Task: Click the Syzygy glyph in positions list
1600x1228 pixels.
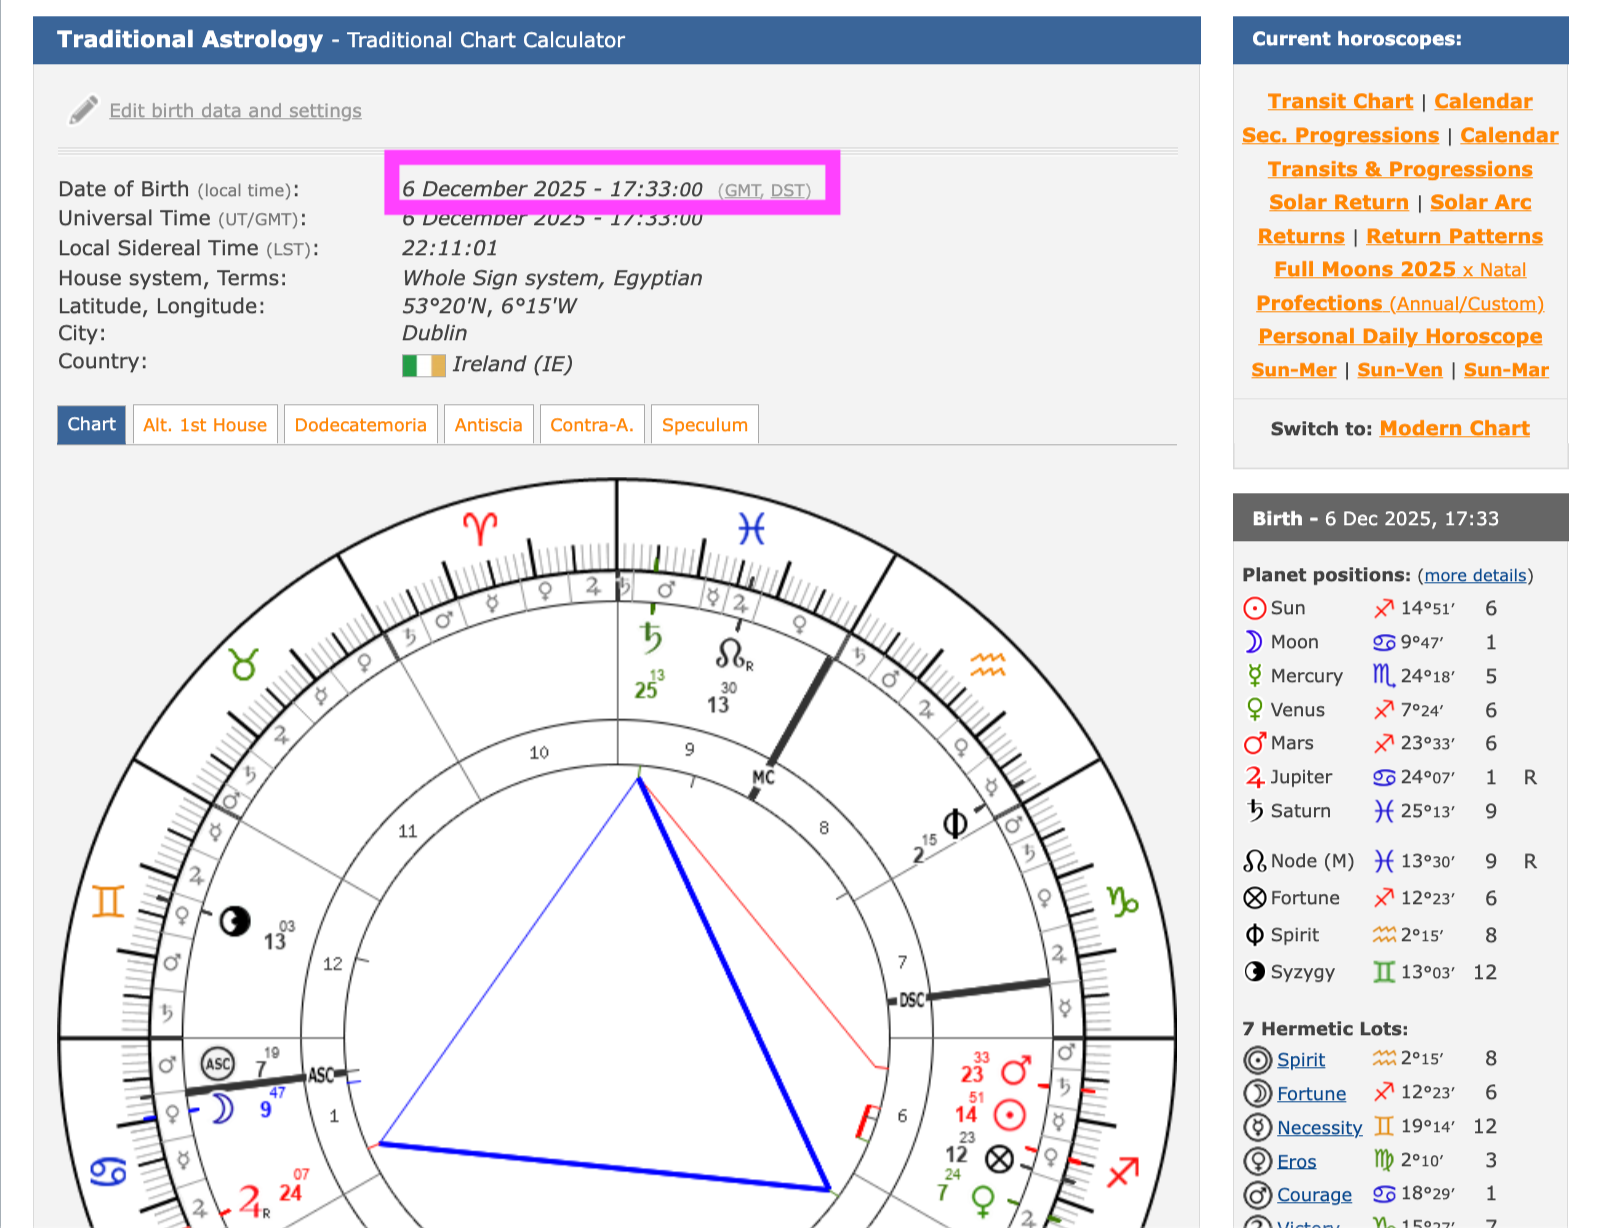Action: pos(1254,972)
